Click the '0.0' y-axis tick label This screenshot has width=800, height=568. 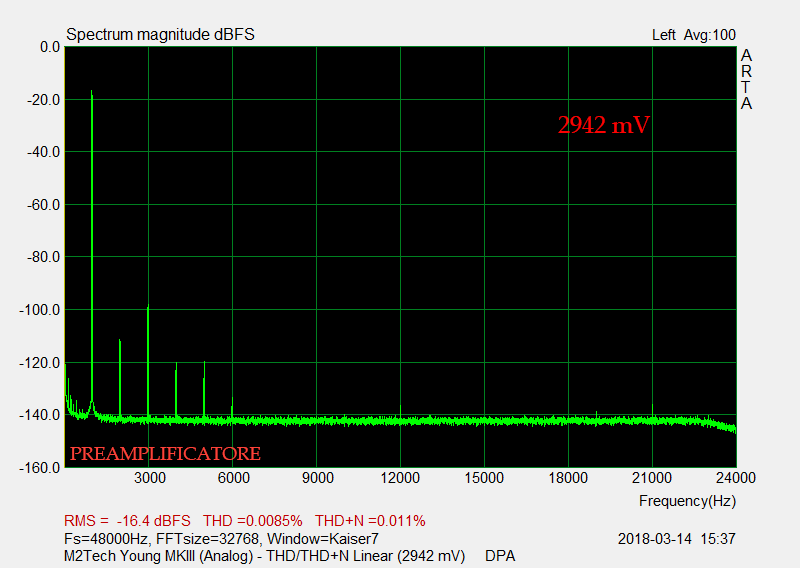pyautogui.click(x=50, y=47)
